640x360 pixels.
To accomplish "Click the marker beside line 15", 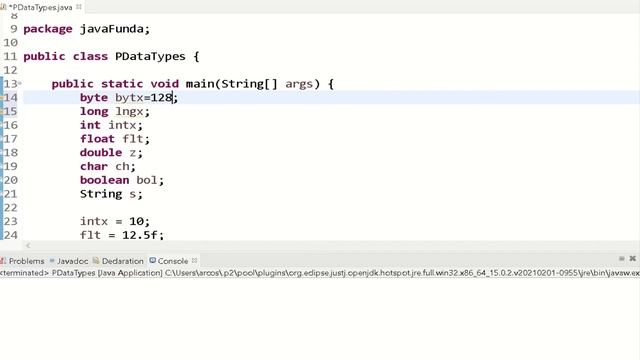I will [2, 111].
